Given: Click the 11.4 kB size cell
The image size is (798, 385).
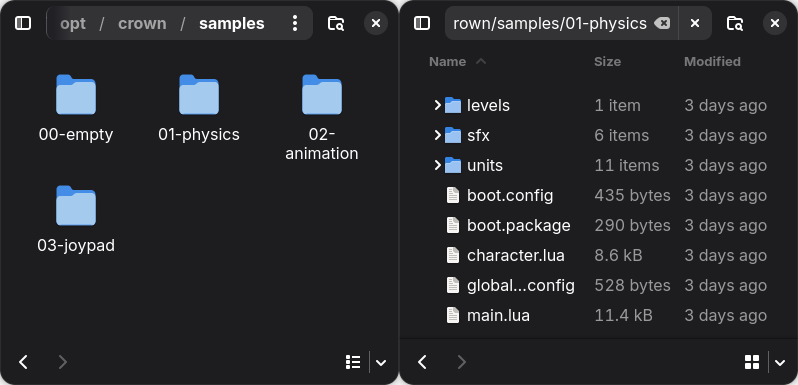Looking at the screenshot, I should point(623,316).
